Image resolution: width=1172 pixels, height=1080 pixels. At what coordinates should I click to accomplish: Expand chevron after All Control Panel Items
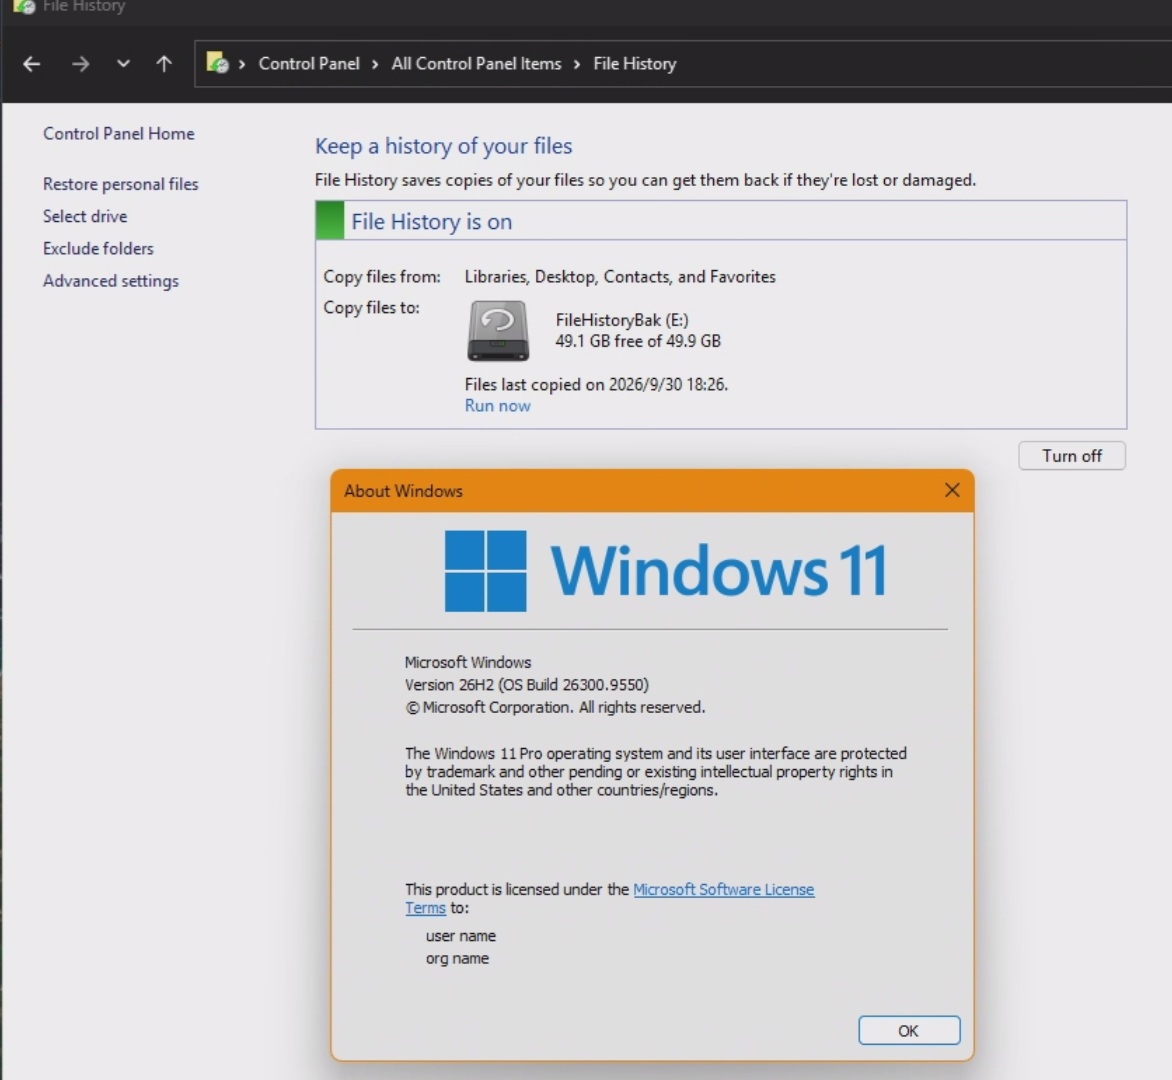tap(577, 64)
